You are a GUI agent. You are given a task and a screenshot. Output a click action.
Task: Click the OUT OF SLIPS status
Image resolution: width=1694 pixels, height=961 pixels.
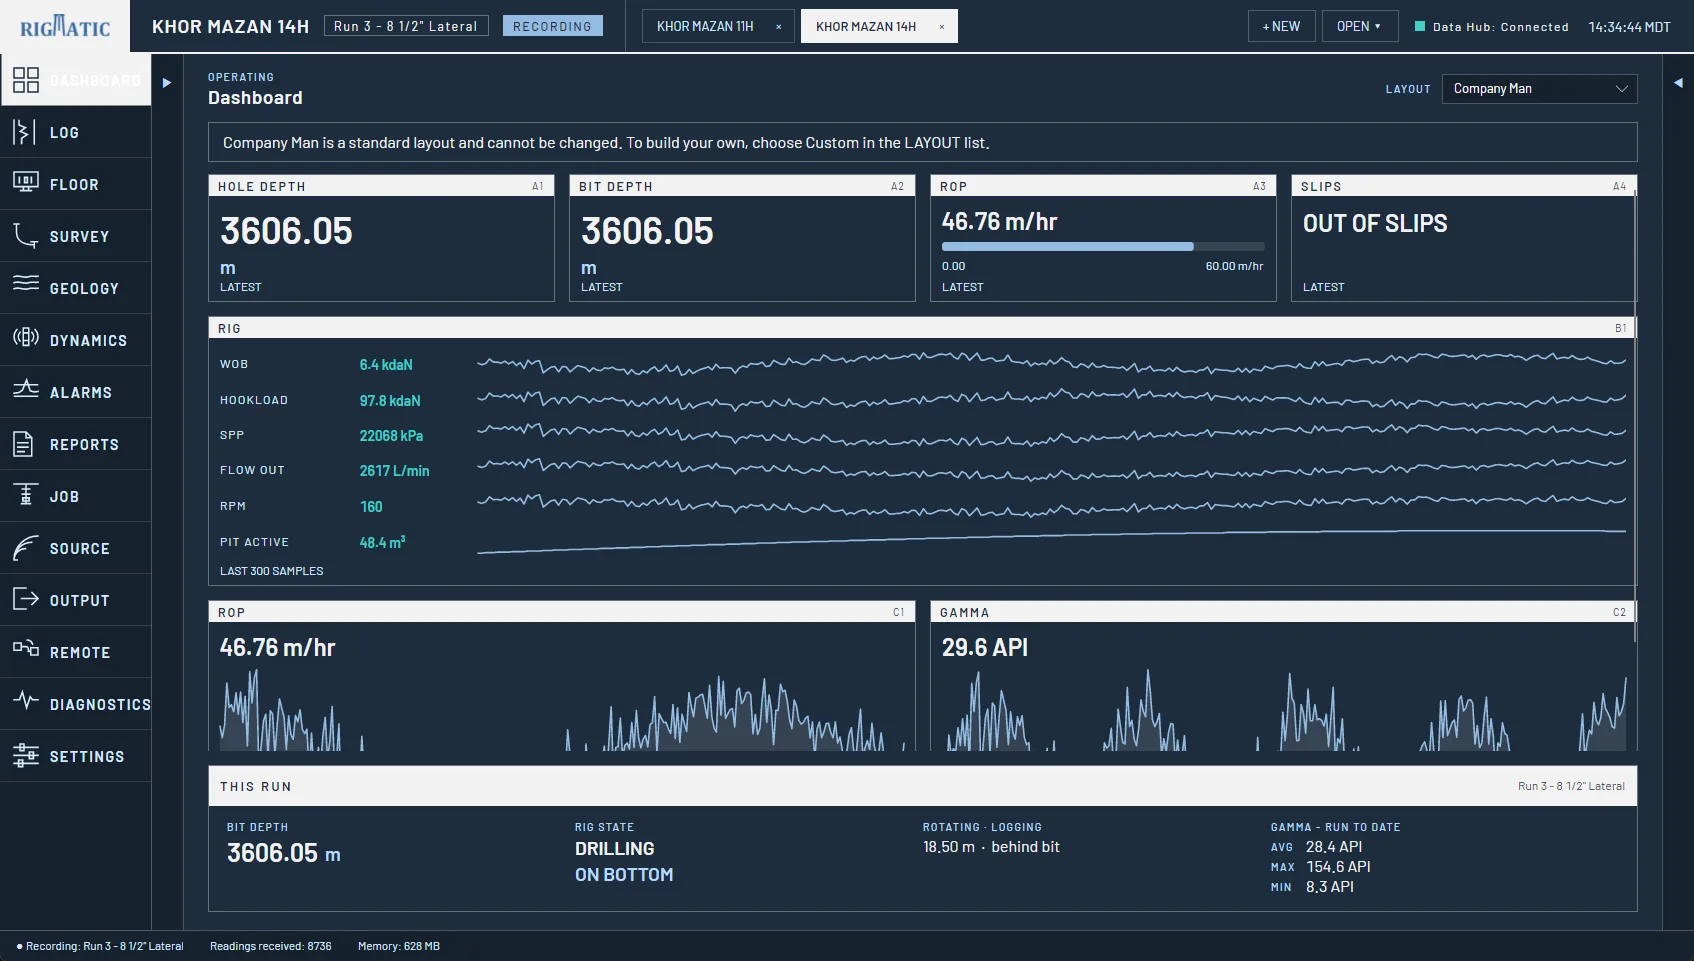(1375, 224)
